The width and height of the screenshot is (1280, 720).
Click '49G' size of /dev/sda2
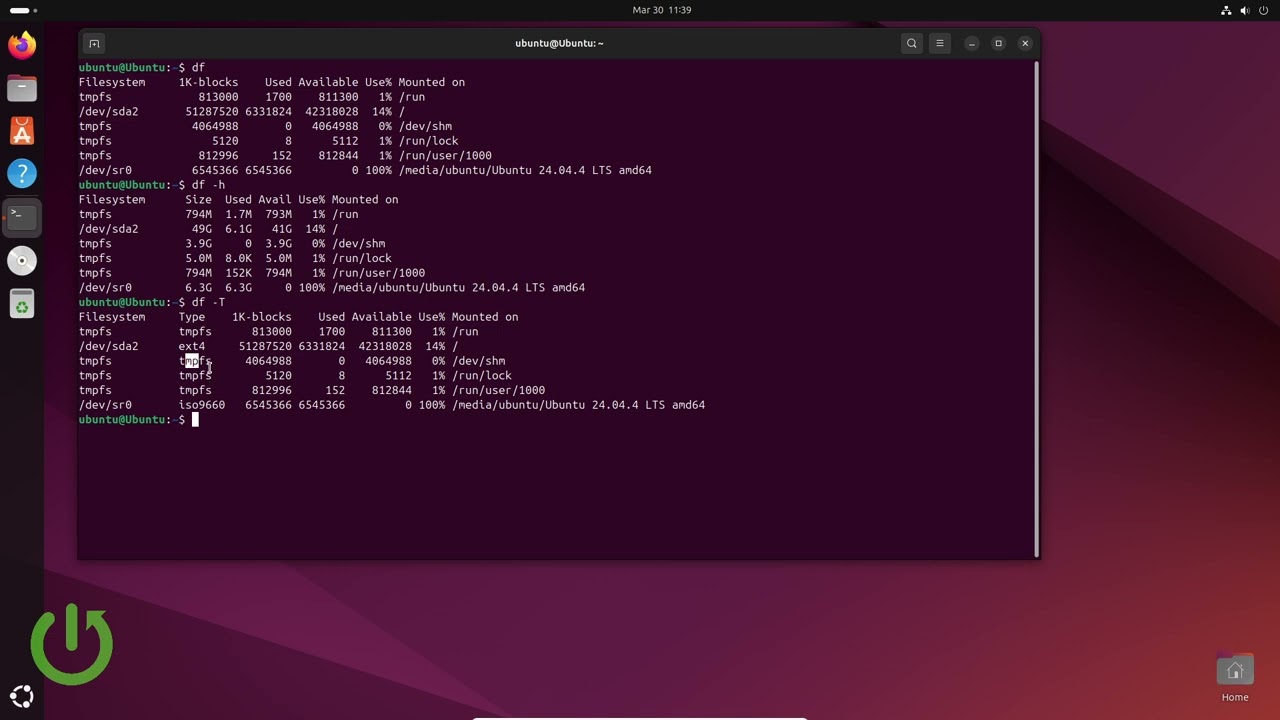point(202,229)
